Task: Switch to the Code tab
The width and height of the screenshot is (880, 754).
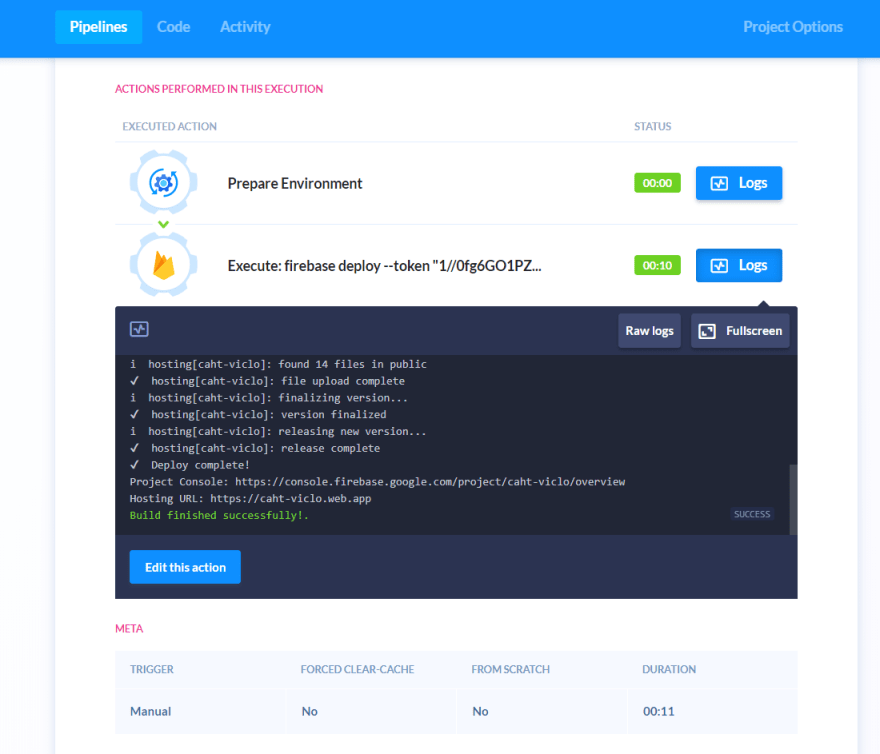Action: (173, 27)
